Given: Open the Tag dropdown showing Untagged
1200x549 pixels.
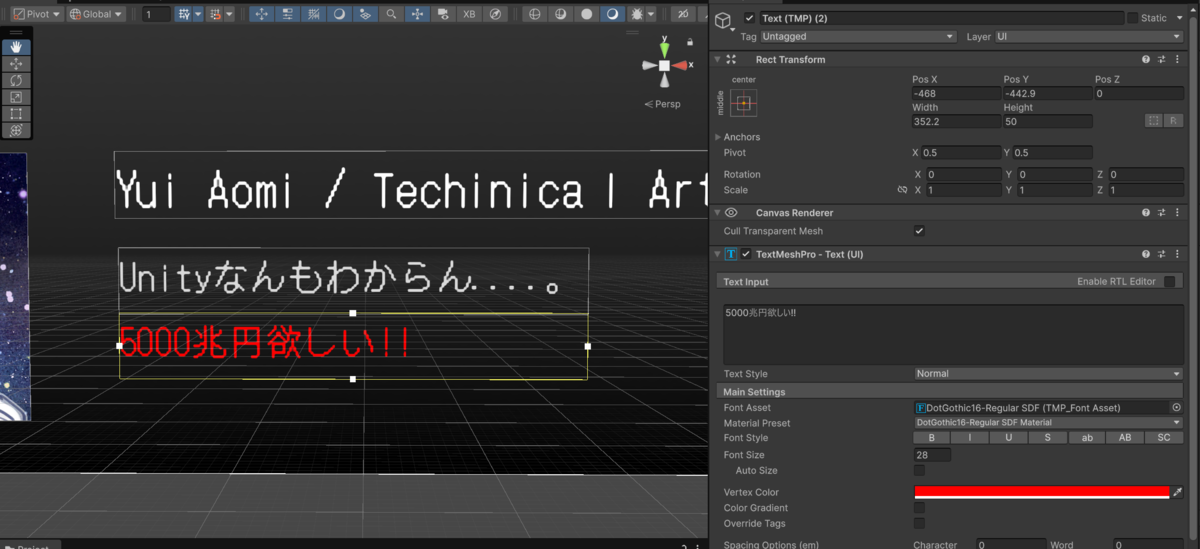Looking at the screenshot, I should point(858,37).
